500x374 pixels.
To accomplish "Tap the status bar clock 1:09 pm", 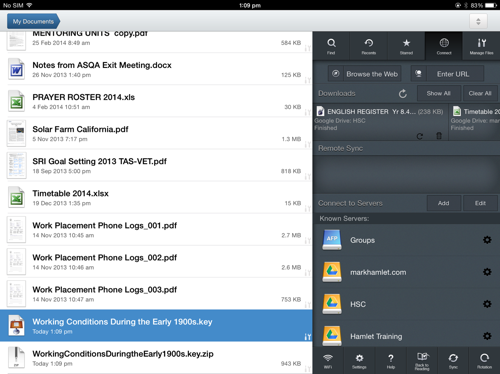I will point(250,5).
